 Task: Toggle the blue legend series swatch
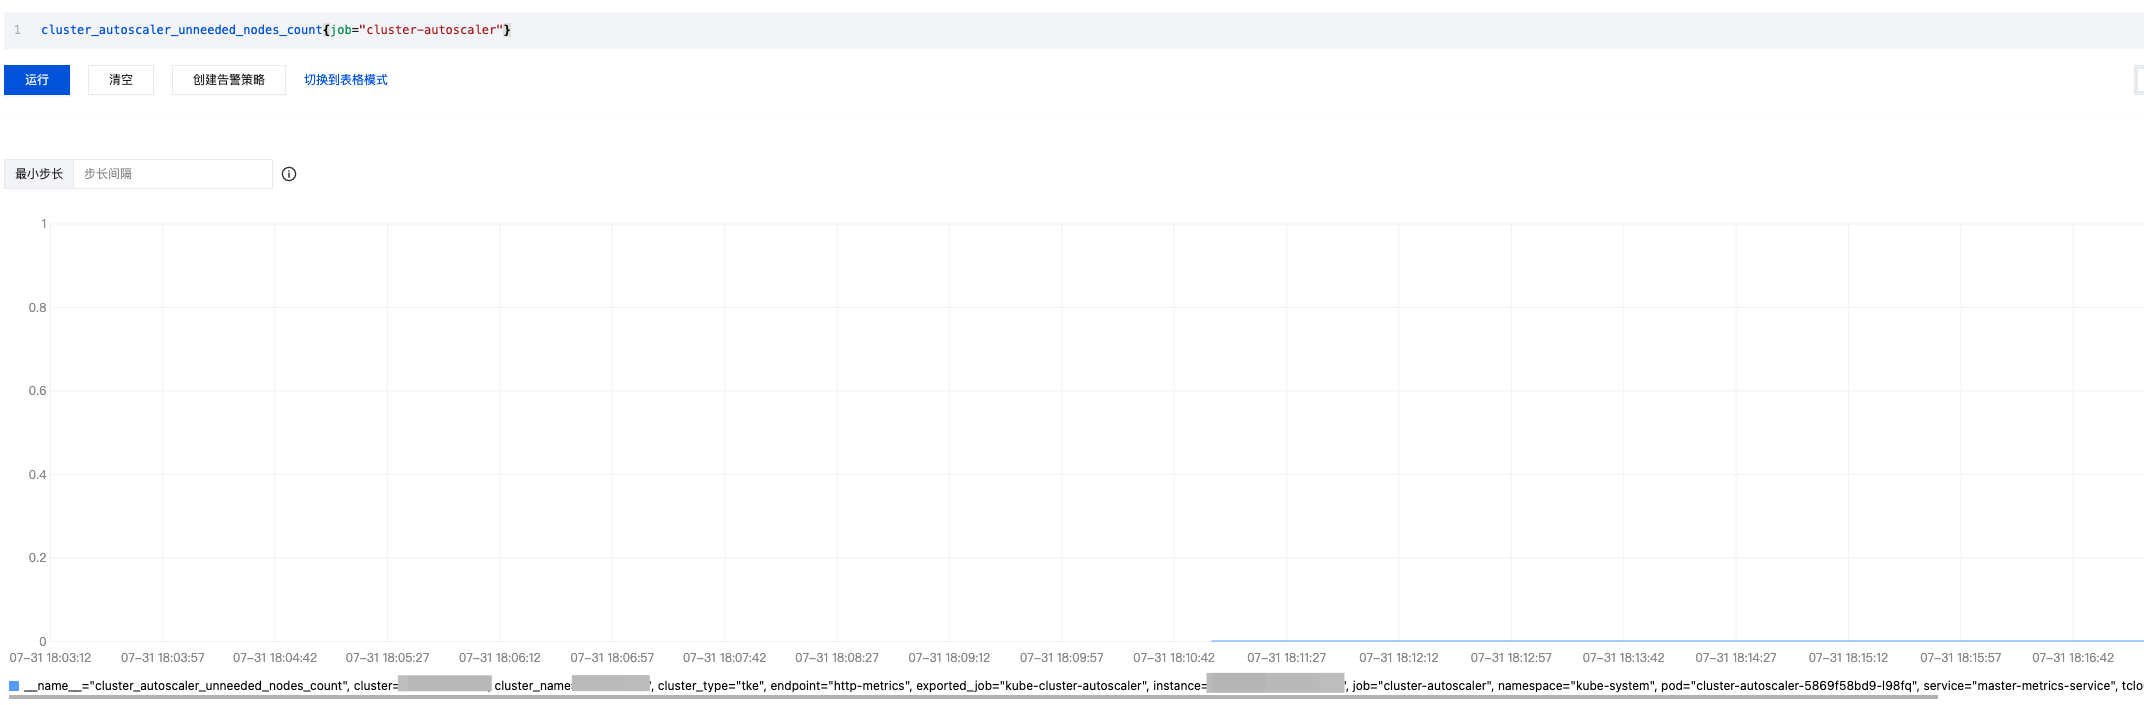click(x=14, y=686)
